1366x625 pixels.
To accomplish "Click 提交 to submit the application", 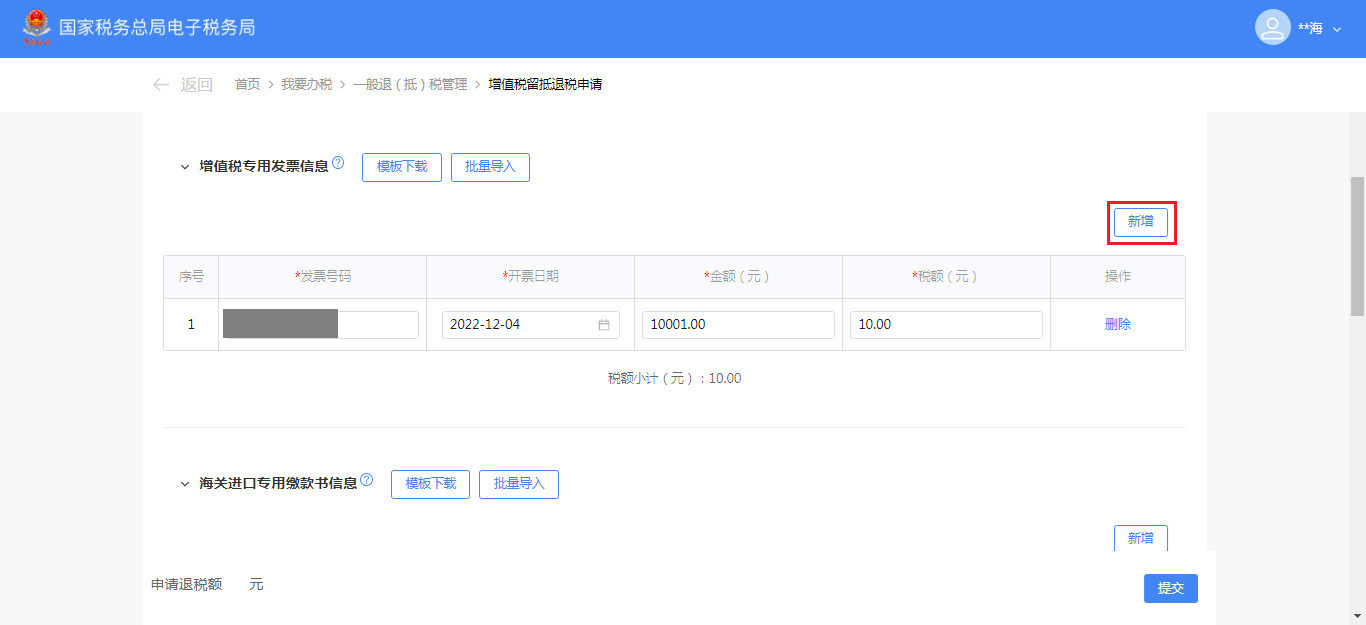I will pyautogui.click(x=1170, y=588).
